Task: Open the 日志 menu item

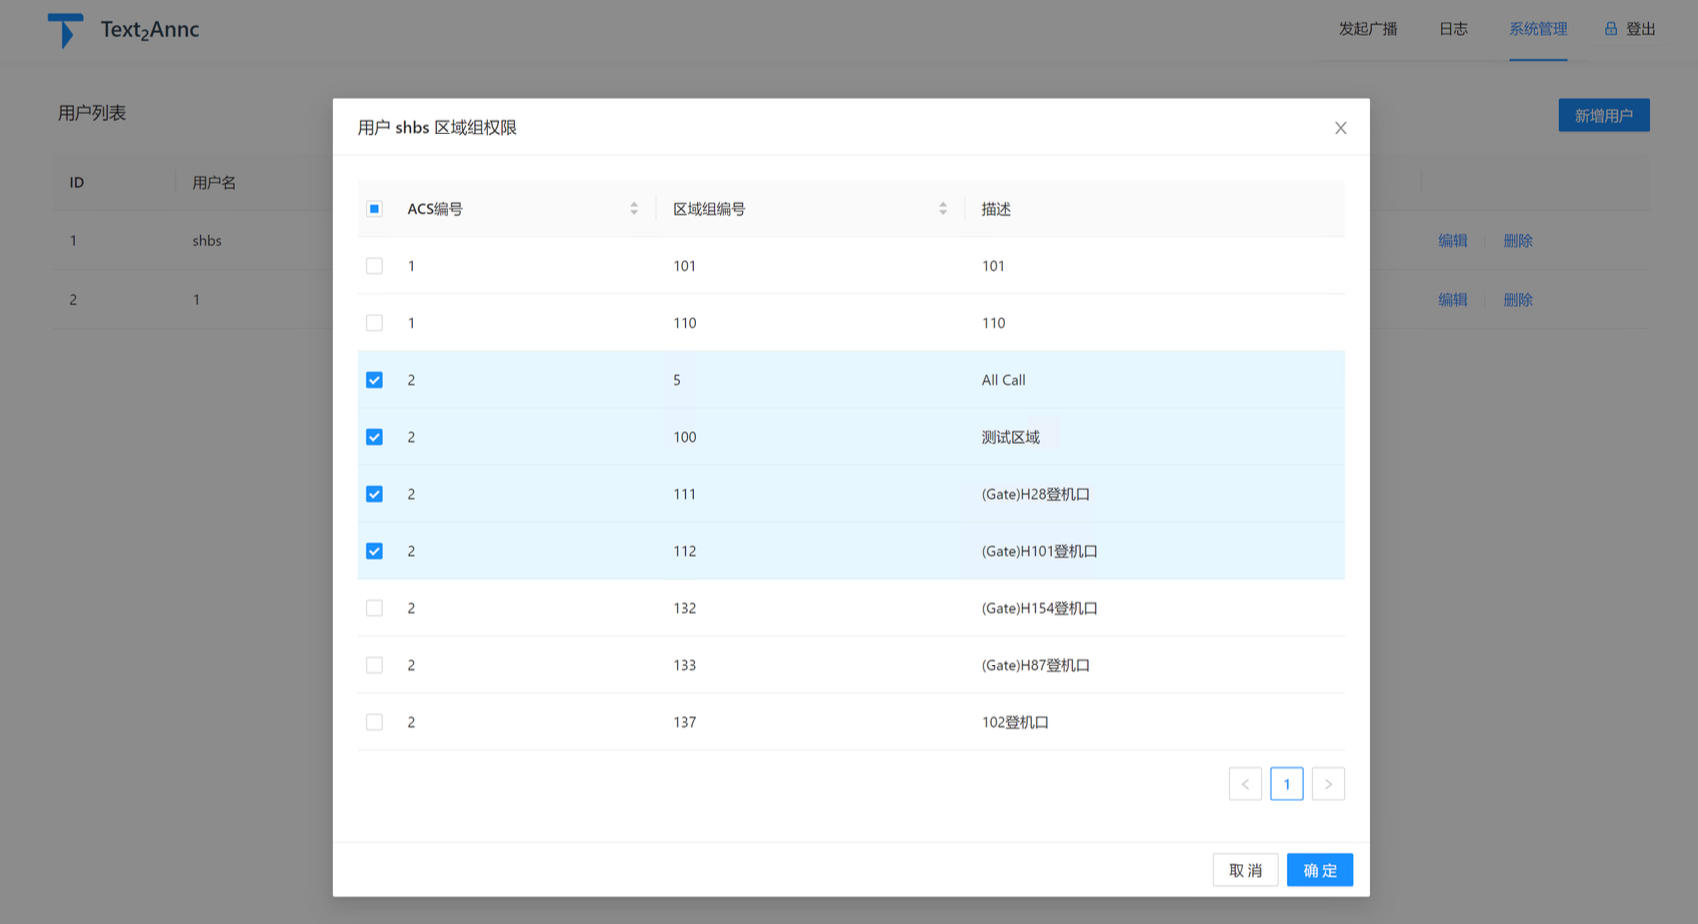Action: pyautogui.click(x=1452, y=29)
